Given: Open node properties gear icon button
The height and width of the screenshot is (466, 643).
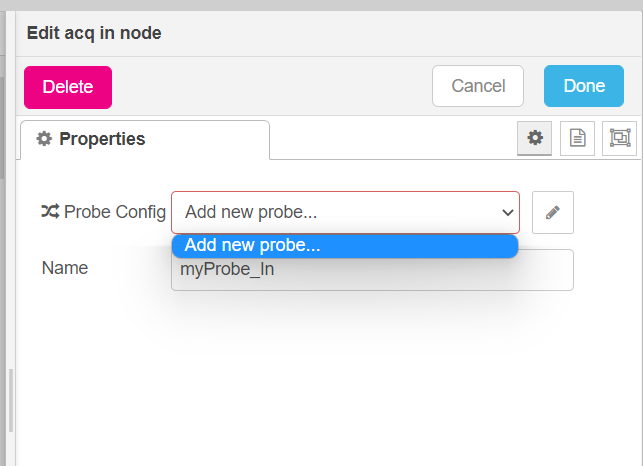Looking at the screenshot, I should pyautogui.click(x=534, y=138).
